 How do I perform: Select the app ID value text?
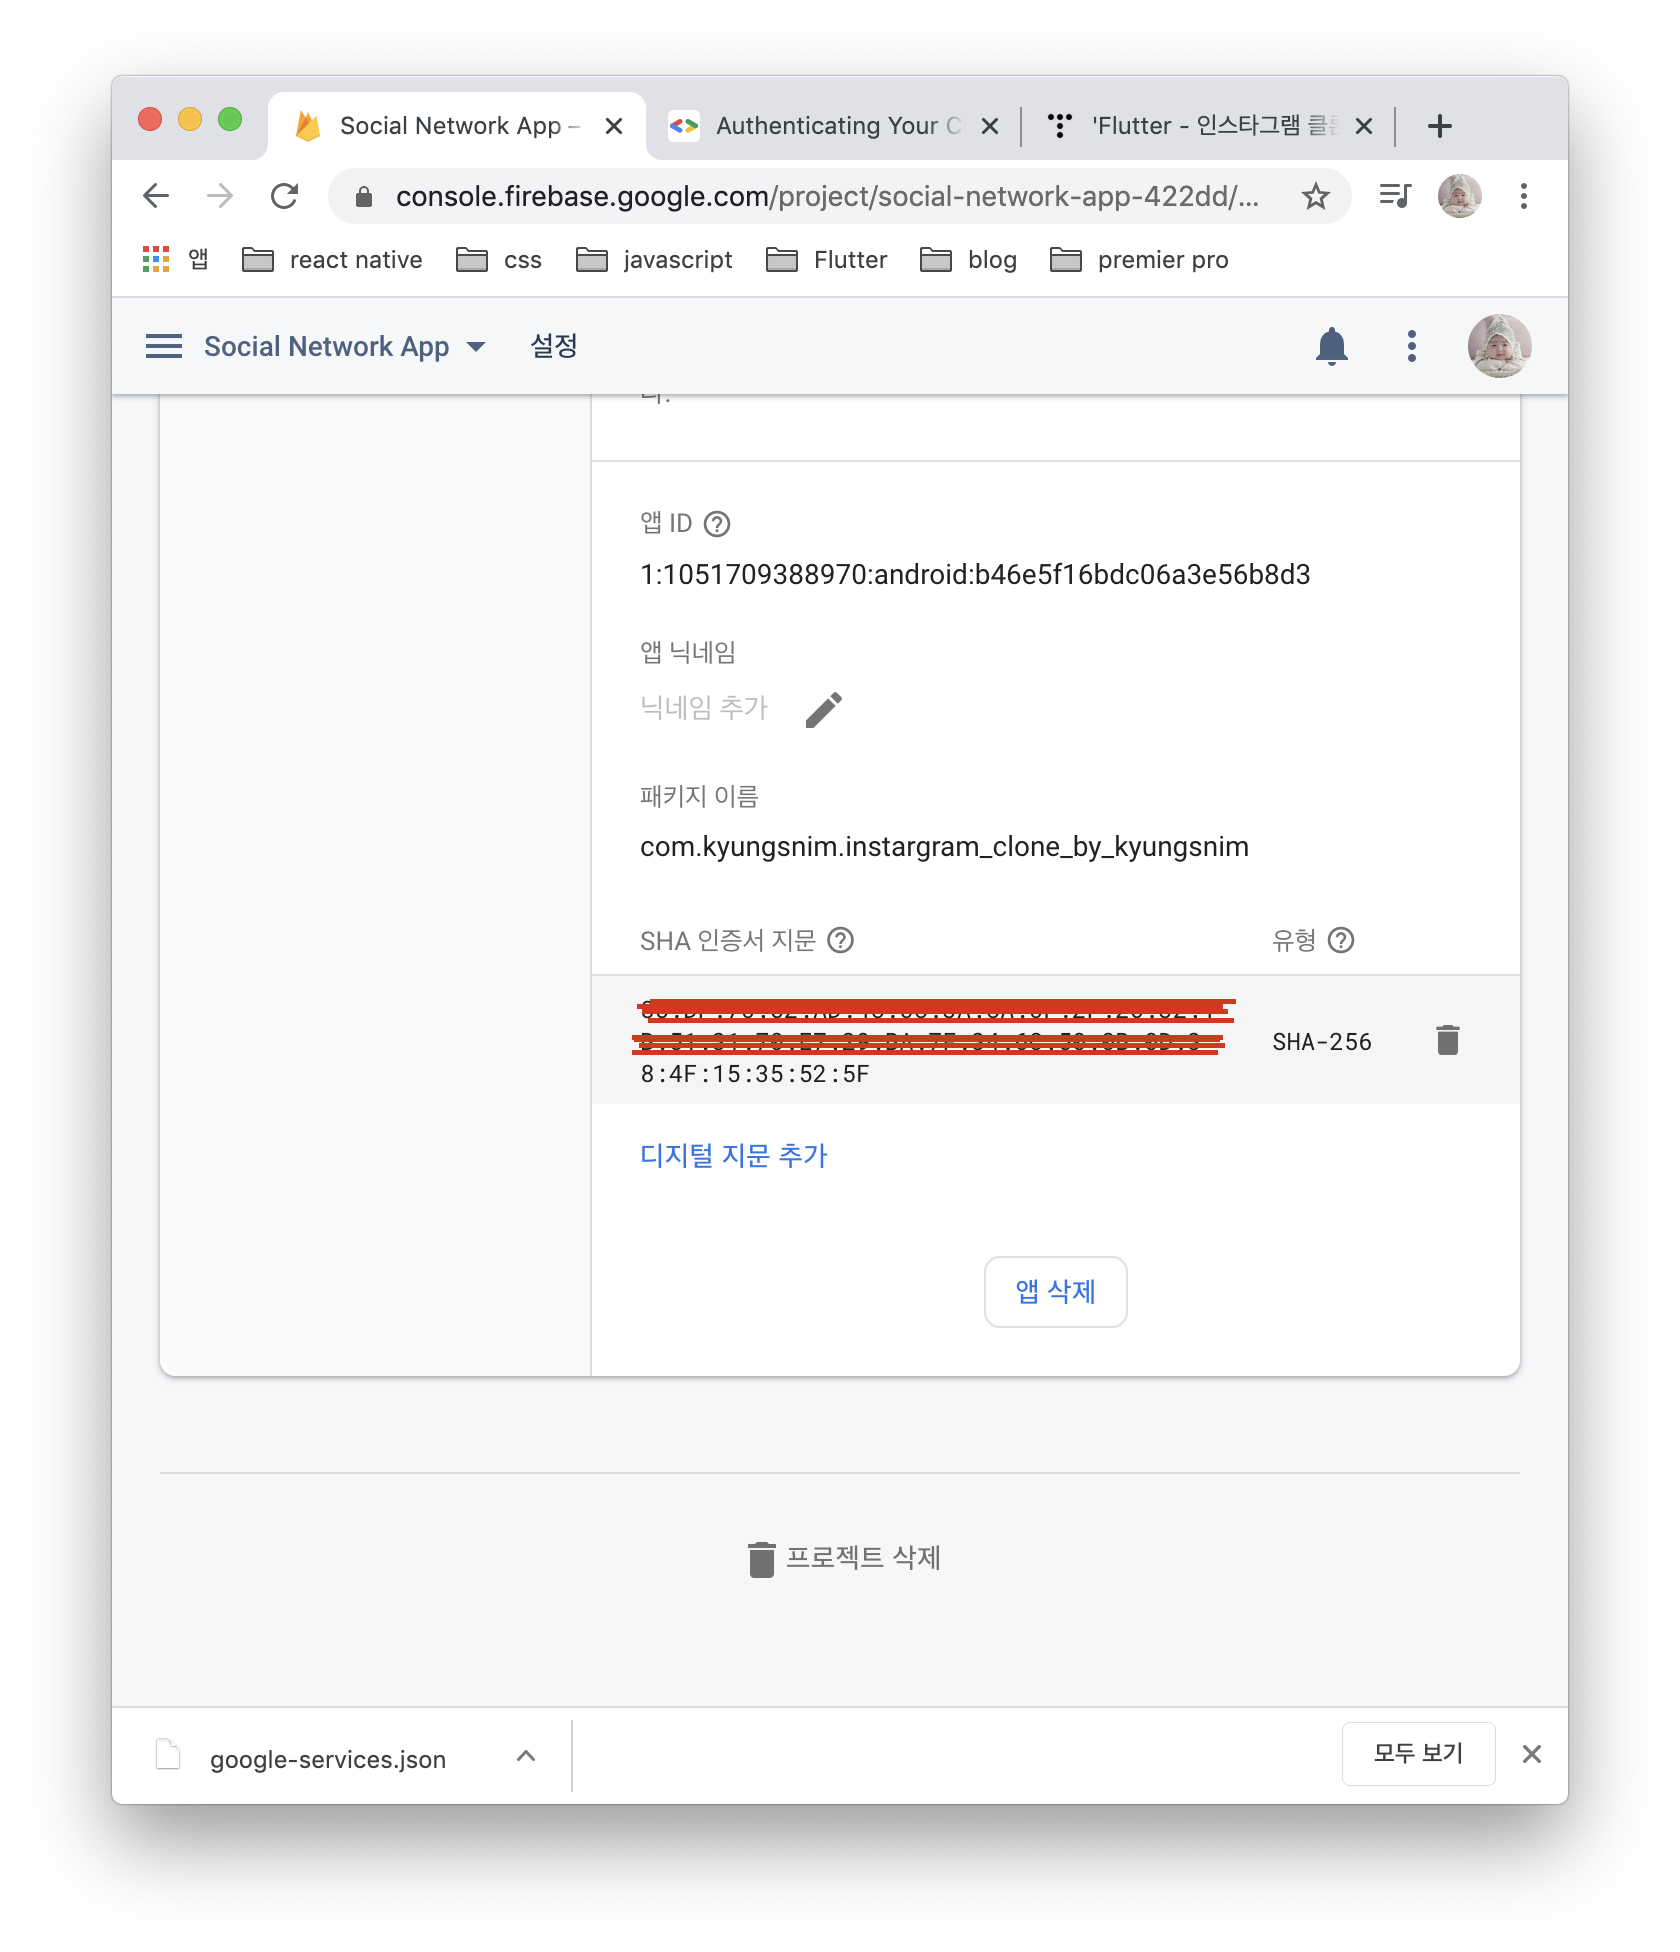(975, 574)
